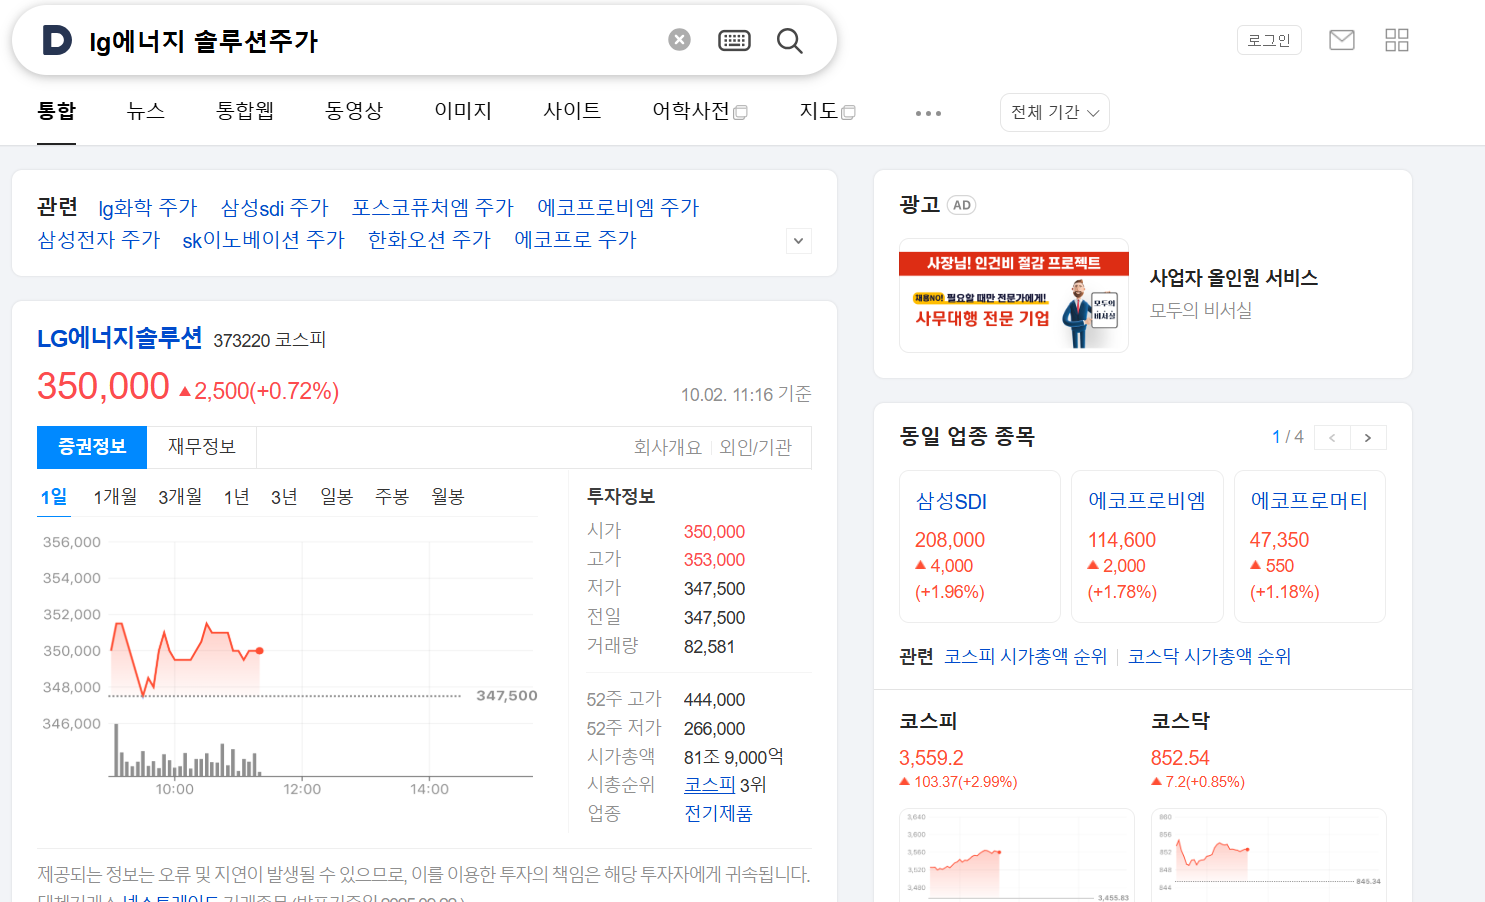1485x902 pixels.
Task: Search related 삼성전자 주가
Action: click(98, 240)
